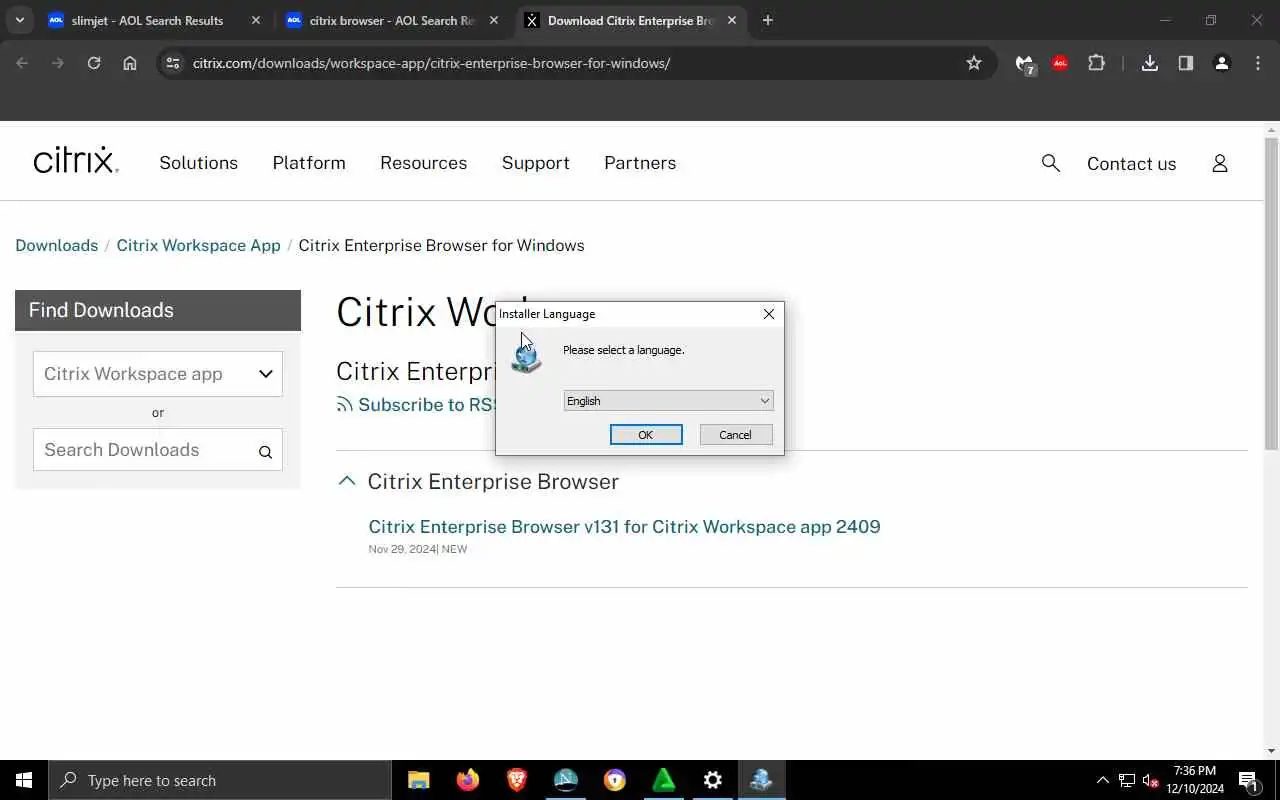Image resolution: width=1280 pixels, height=800 pixels.
Task: Open the browser three-dot menu
Action: click(1258, 63)
